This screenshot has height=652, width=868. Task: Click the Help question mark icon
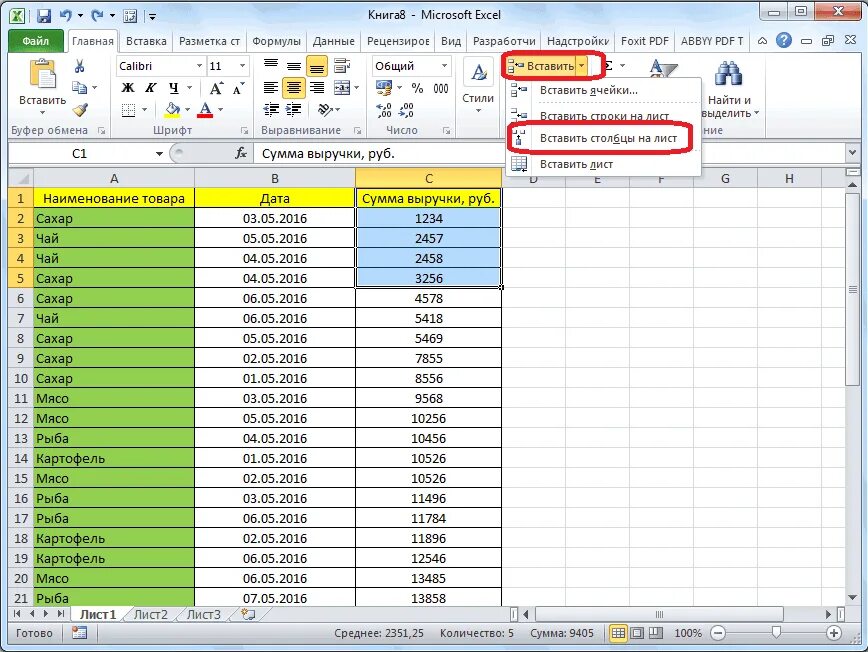[x=783, y=40]
